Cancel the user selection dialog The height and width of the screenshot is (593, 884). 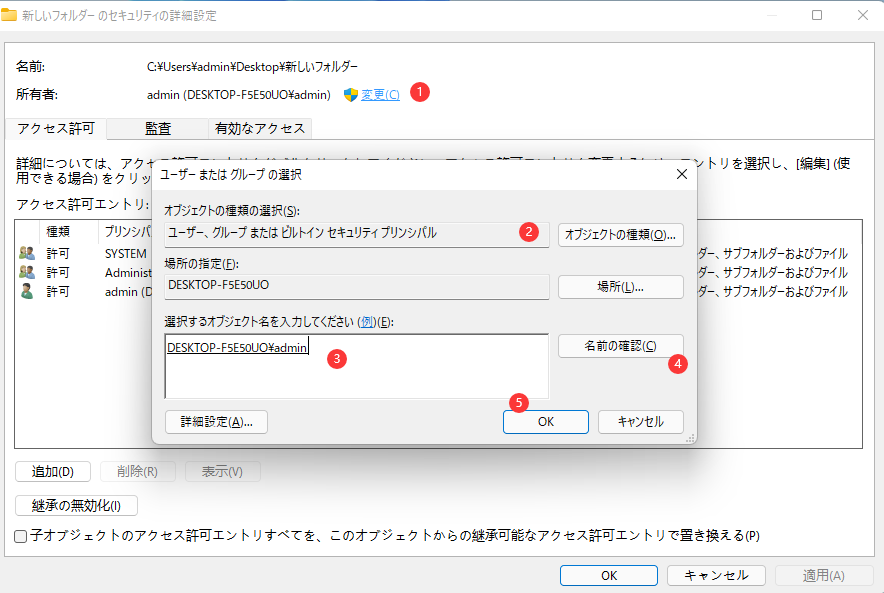641,421
